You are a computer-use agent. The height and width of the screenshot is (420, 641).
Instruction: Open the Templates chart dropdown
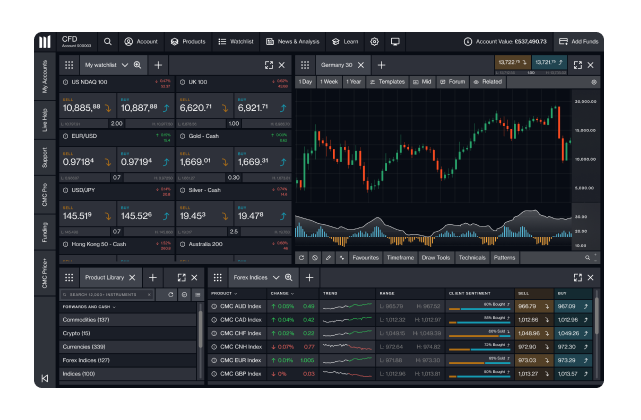[387, 82]
